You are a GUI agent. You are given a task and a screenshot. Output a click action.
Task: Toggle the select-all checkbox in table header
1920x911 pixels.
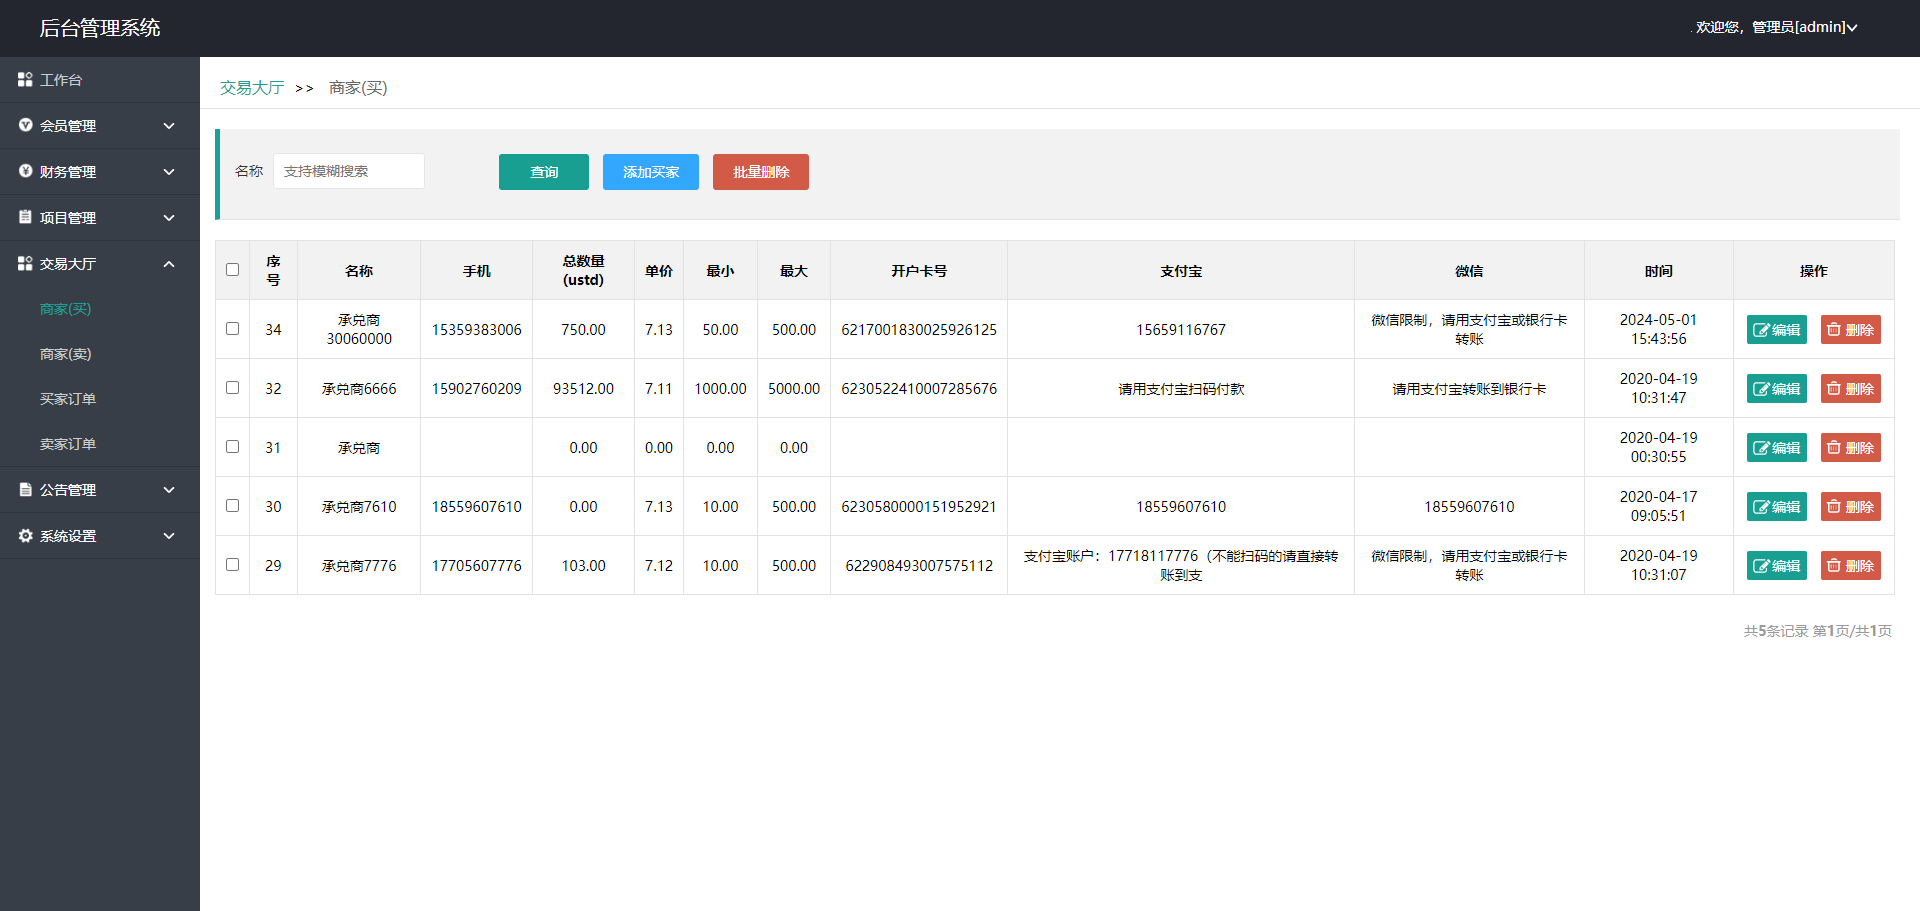point(232,269)
